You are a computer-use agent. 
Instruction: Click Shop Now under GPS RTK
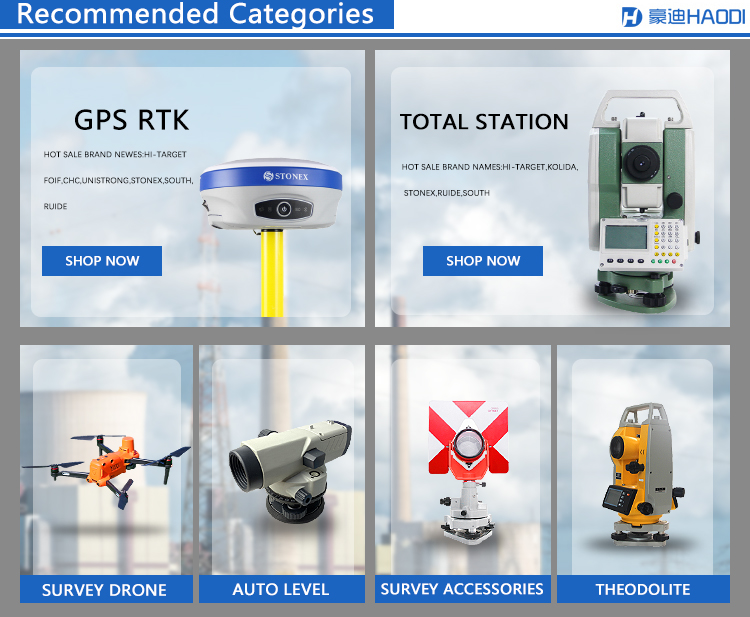tap(102, 261)
